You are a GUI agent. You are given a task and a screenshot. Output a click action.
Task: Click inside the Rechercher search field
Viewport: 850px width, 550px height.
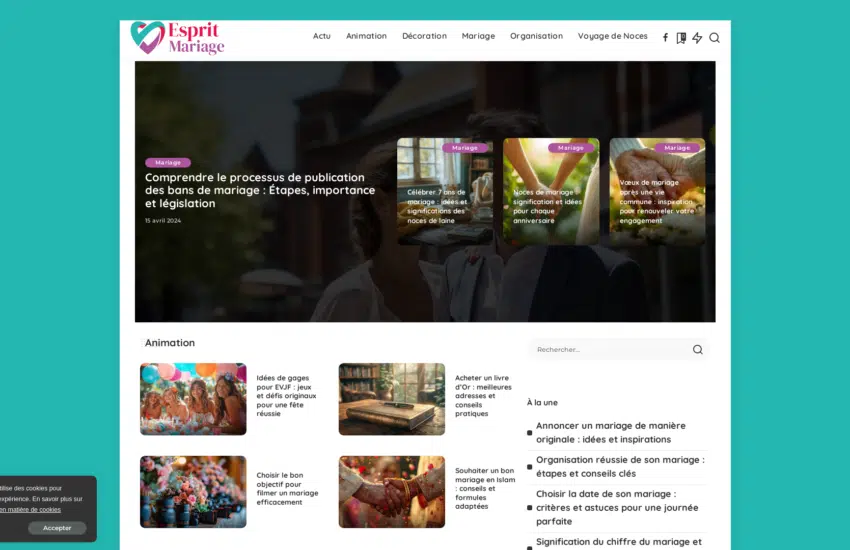(605, 350)
